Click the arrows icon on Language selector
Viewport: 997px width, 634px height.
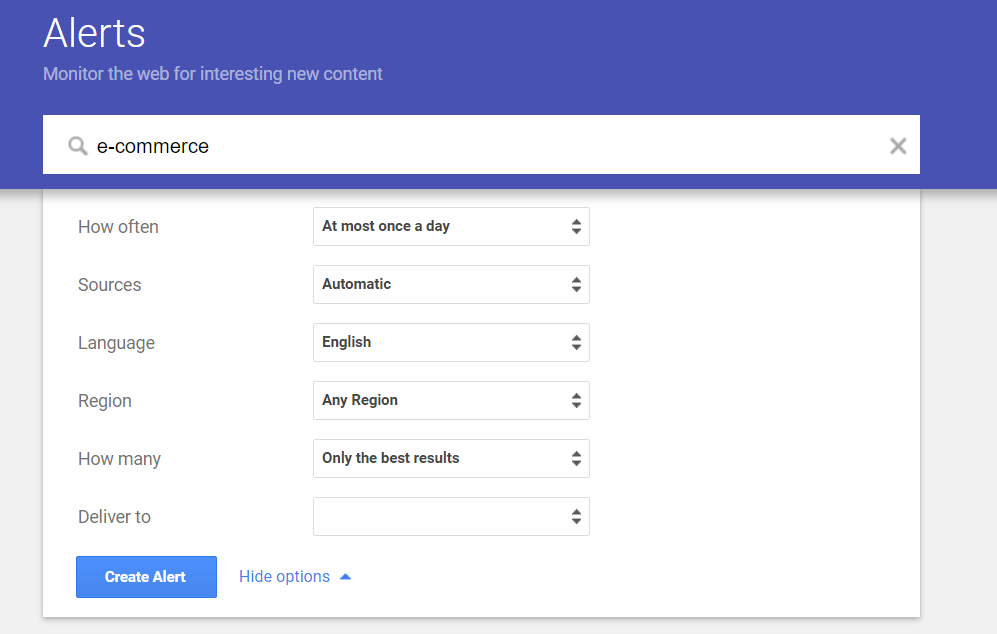[x=576, y=342]
